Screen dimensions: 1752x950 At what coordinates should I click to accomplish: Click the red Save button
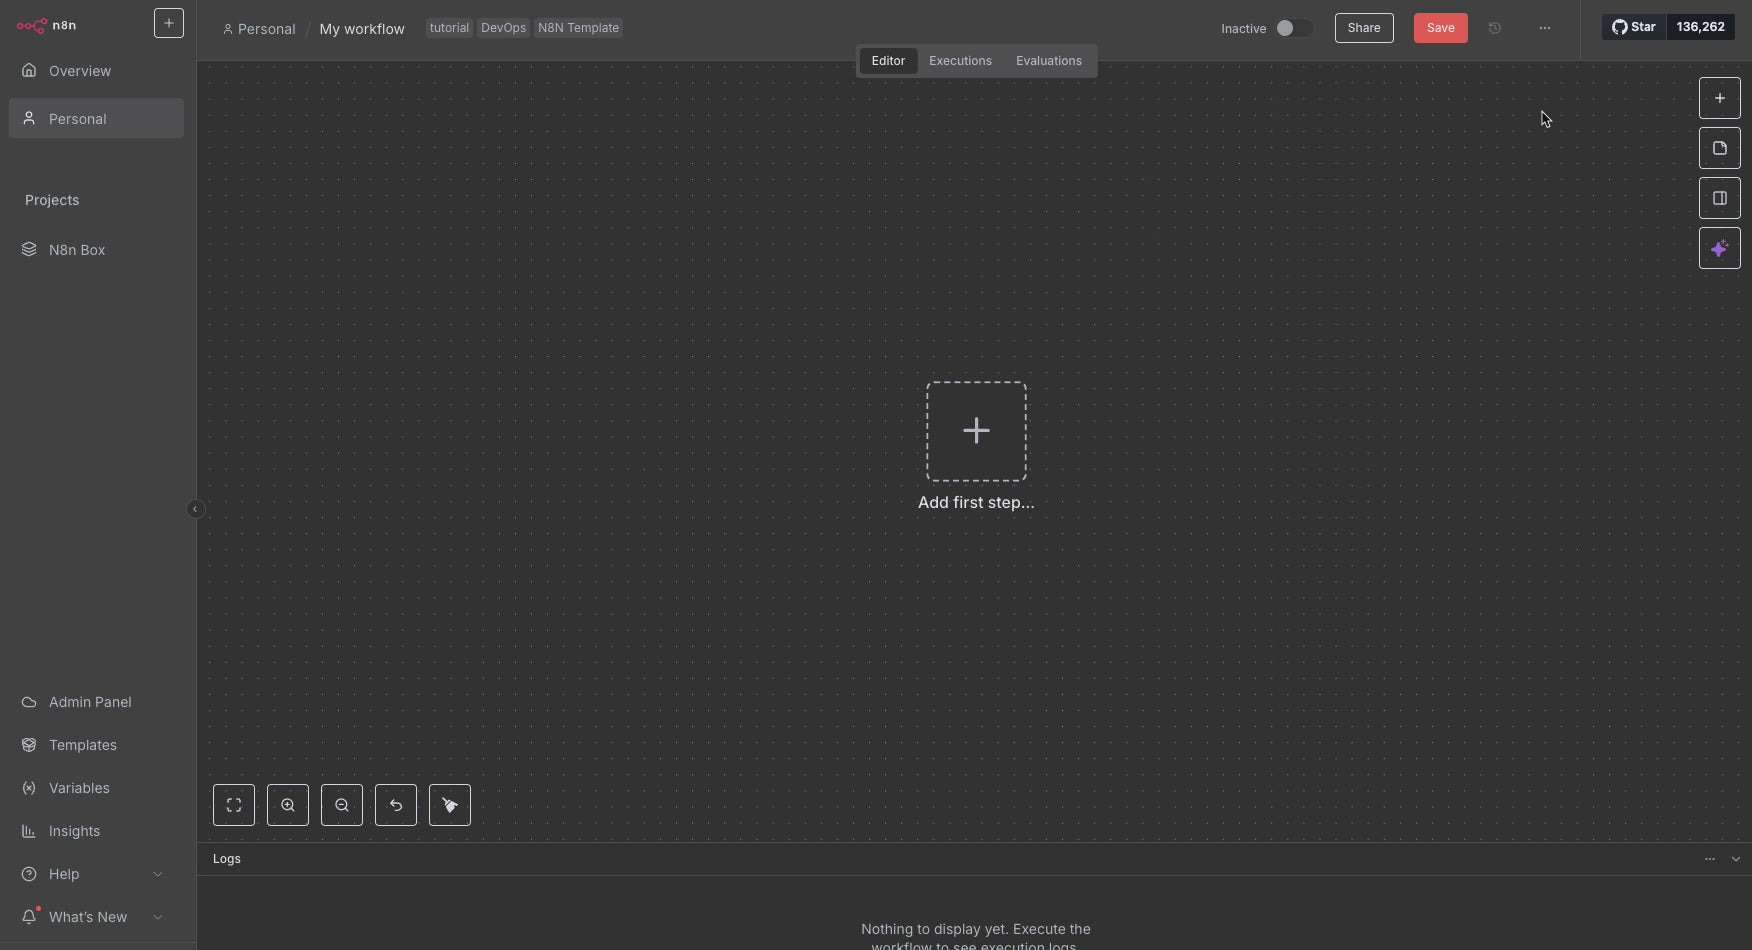(1440, 28)
